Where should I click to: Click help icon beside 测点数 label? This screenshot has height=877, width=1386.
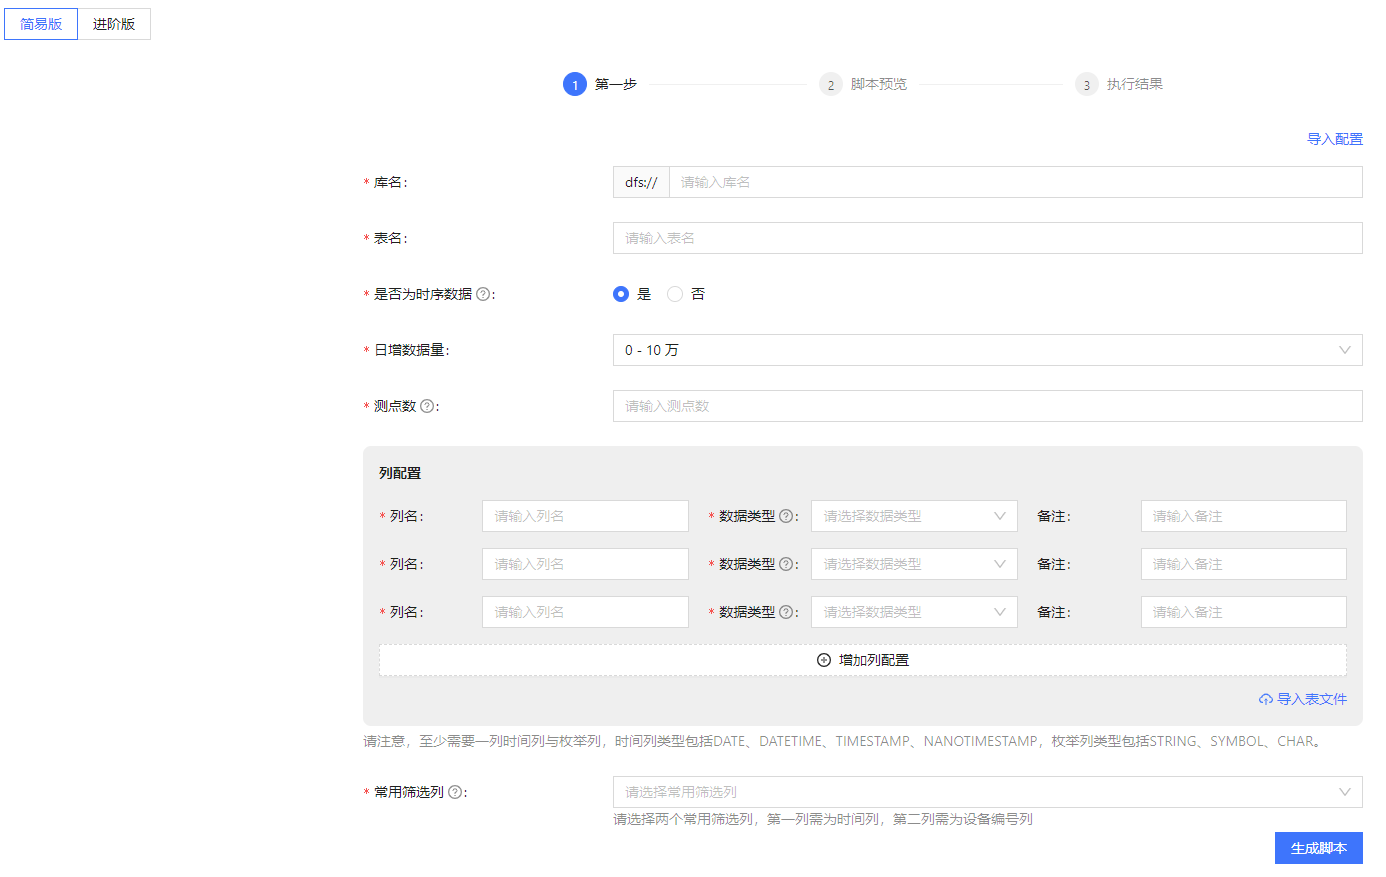(x=427, y=406)
